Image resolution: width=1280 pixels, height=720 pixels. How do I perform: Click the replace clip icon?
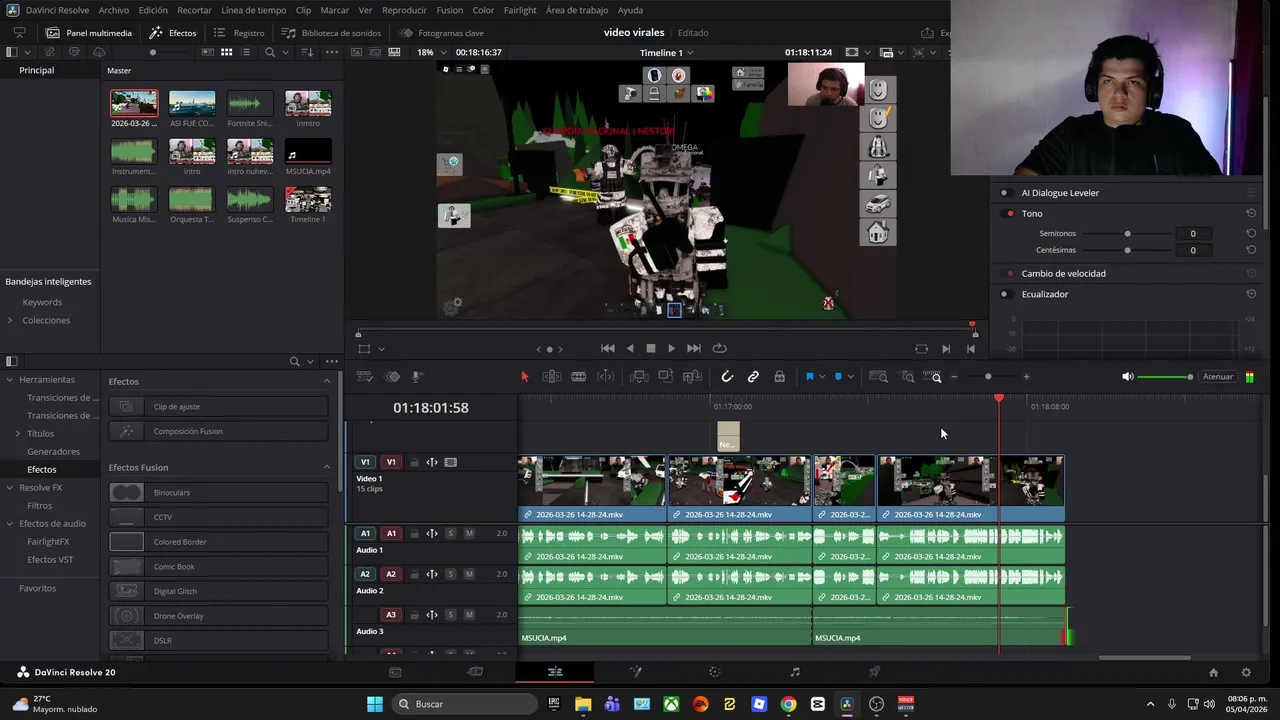click(692, 377)
